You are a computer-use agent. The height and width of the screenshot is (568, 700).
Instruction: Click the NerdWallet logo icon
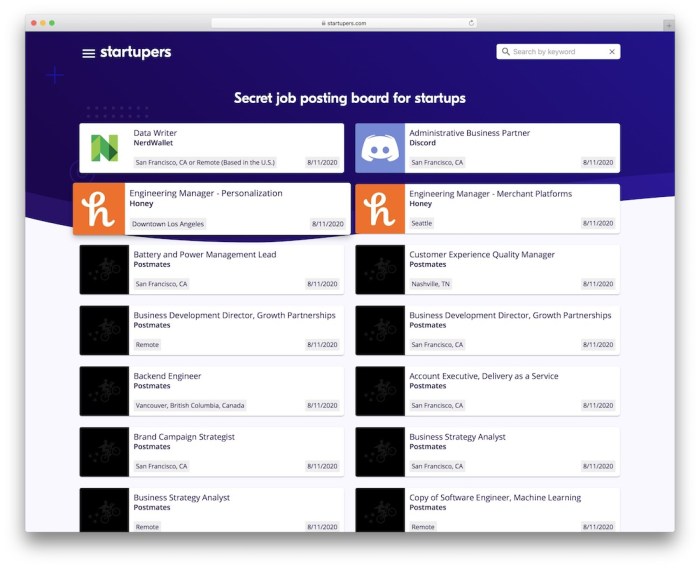[104, 148]
